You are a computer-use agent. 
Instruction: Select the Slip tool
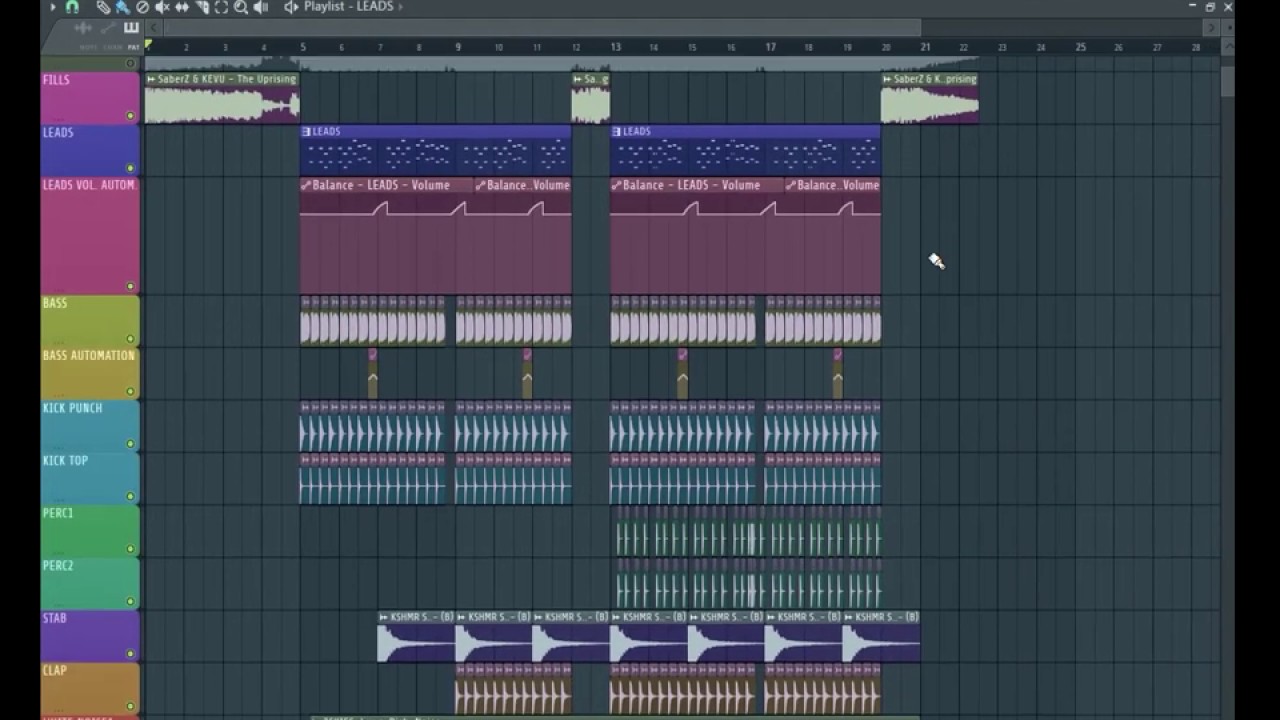pos(182,7)
